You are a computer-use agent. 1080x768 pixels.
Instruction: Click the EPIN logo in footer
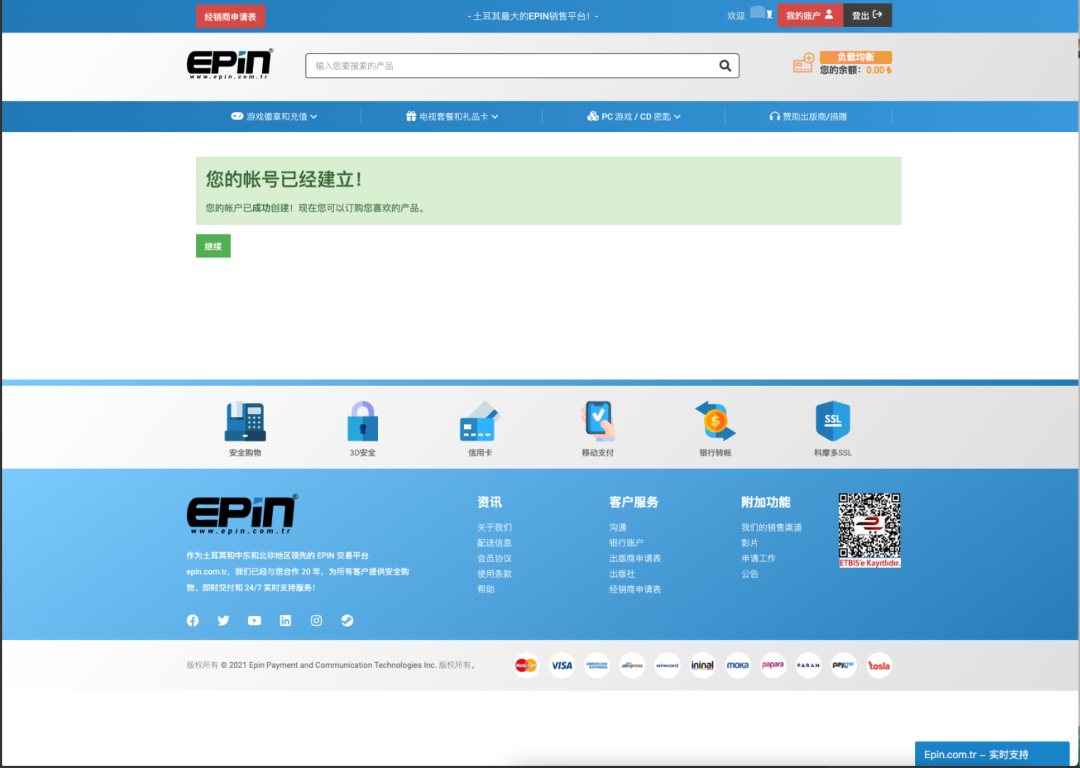(x=242, y=514)
